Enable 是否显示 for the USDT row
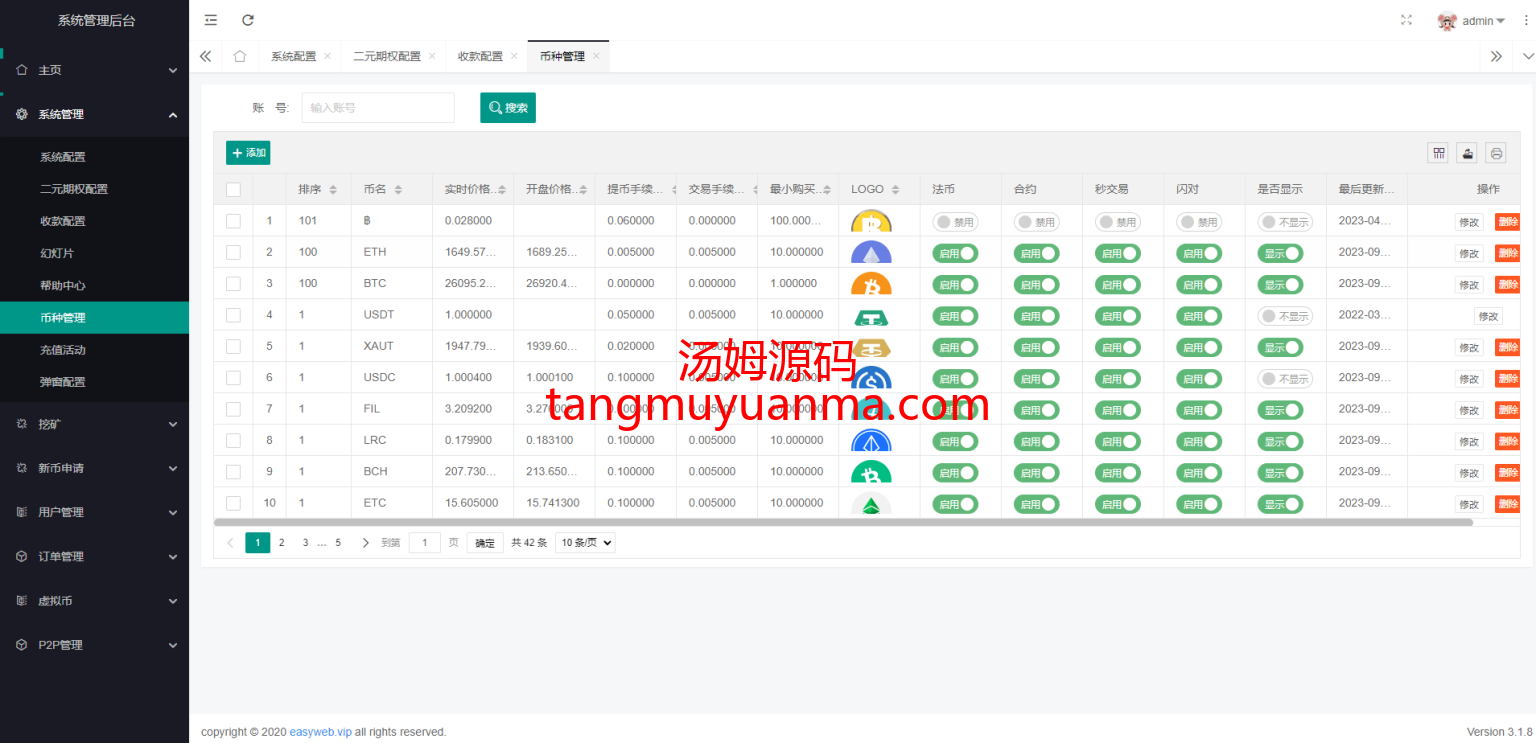The width and height of the screenshot is (1536, 743). [x=1284, y=316]
